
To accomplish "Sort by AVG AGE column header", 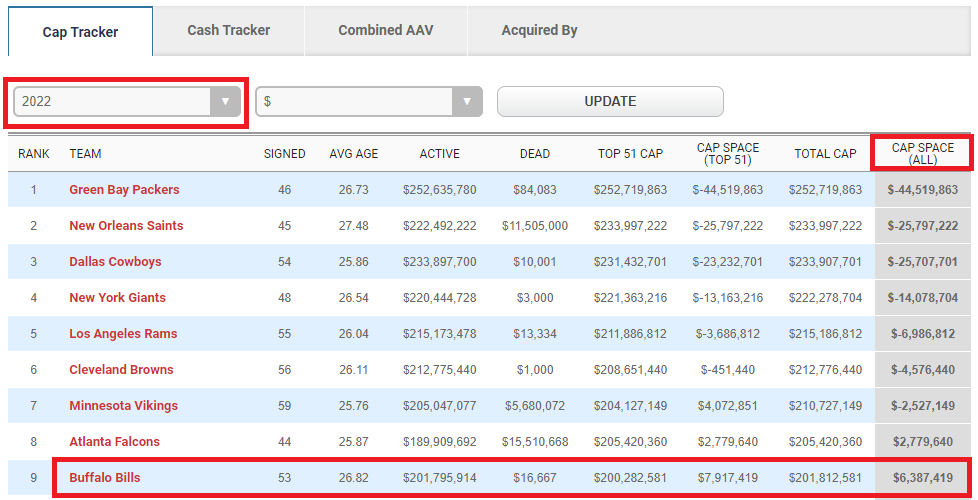I will coord(354,154).
